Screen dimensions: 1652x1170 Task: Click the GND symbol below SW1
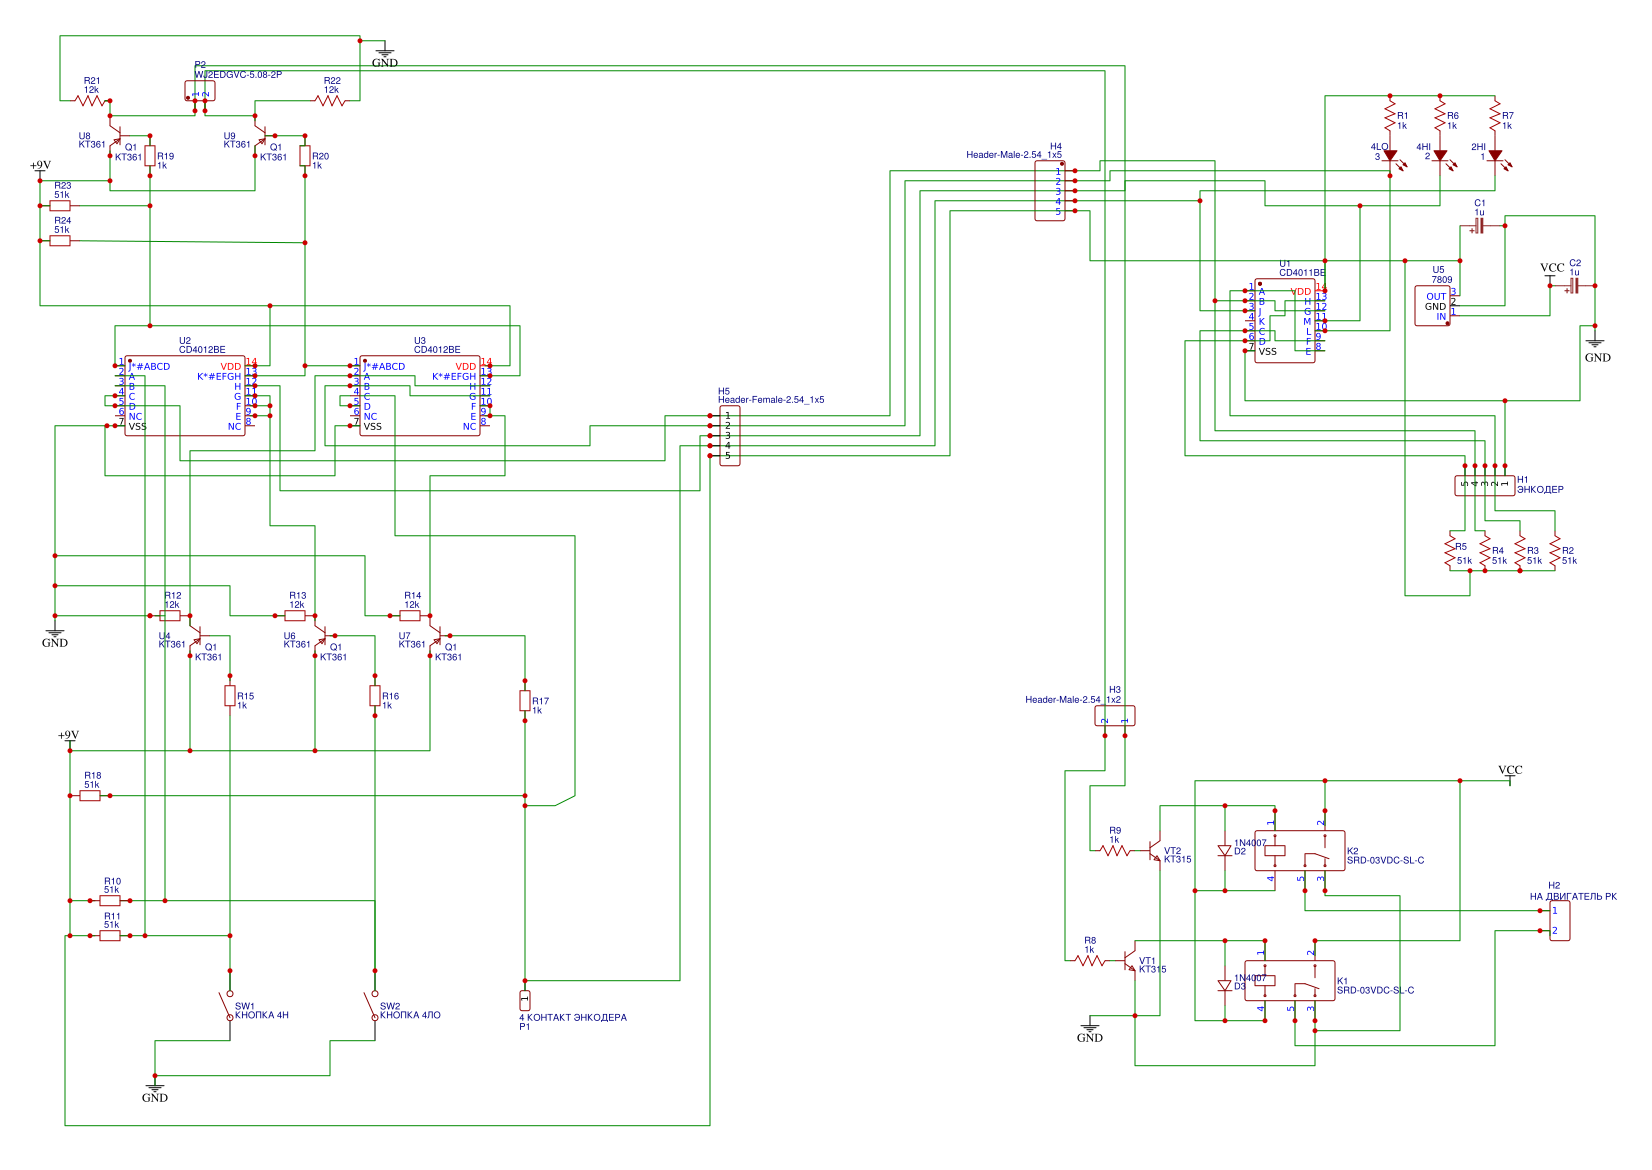tap(155, 1090)
